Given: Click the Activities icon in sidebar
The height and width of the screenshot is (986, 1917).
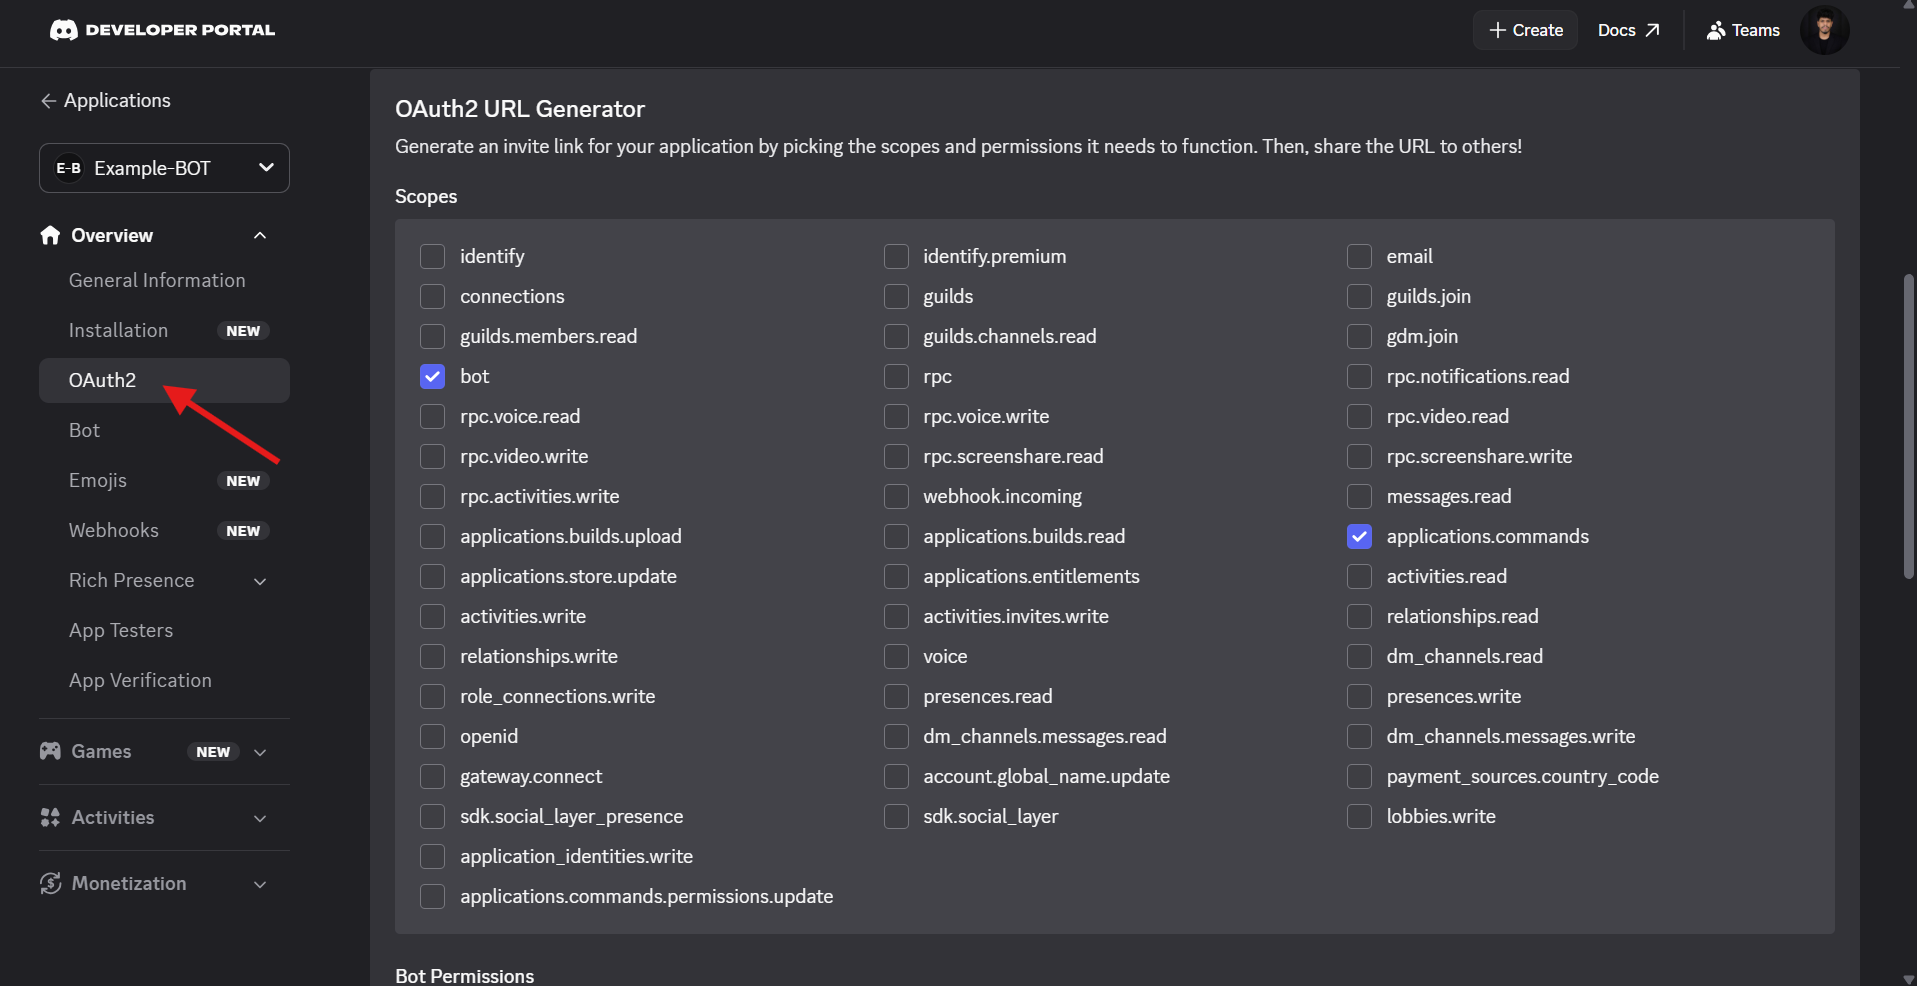Looking at the screenshot, I should [50, 817].
